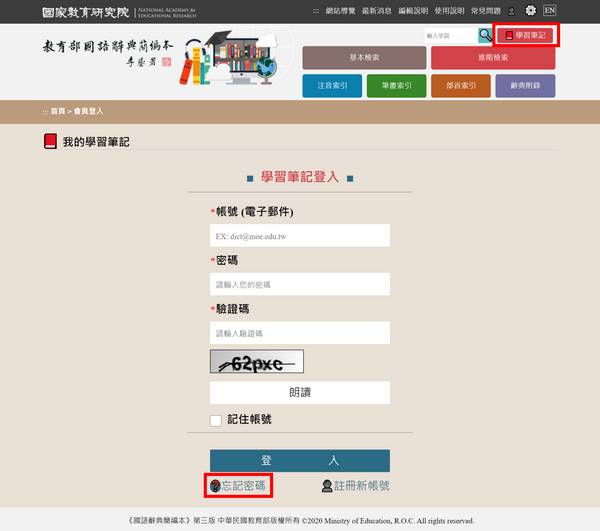Click the person icon beside 註冊新帳號

point(327,486)
